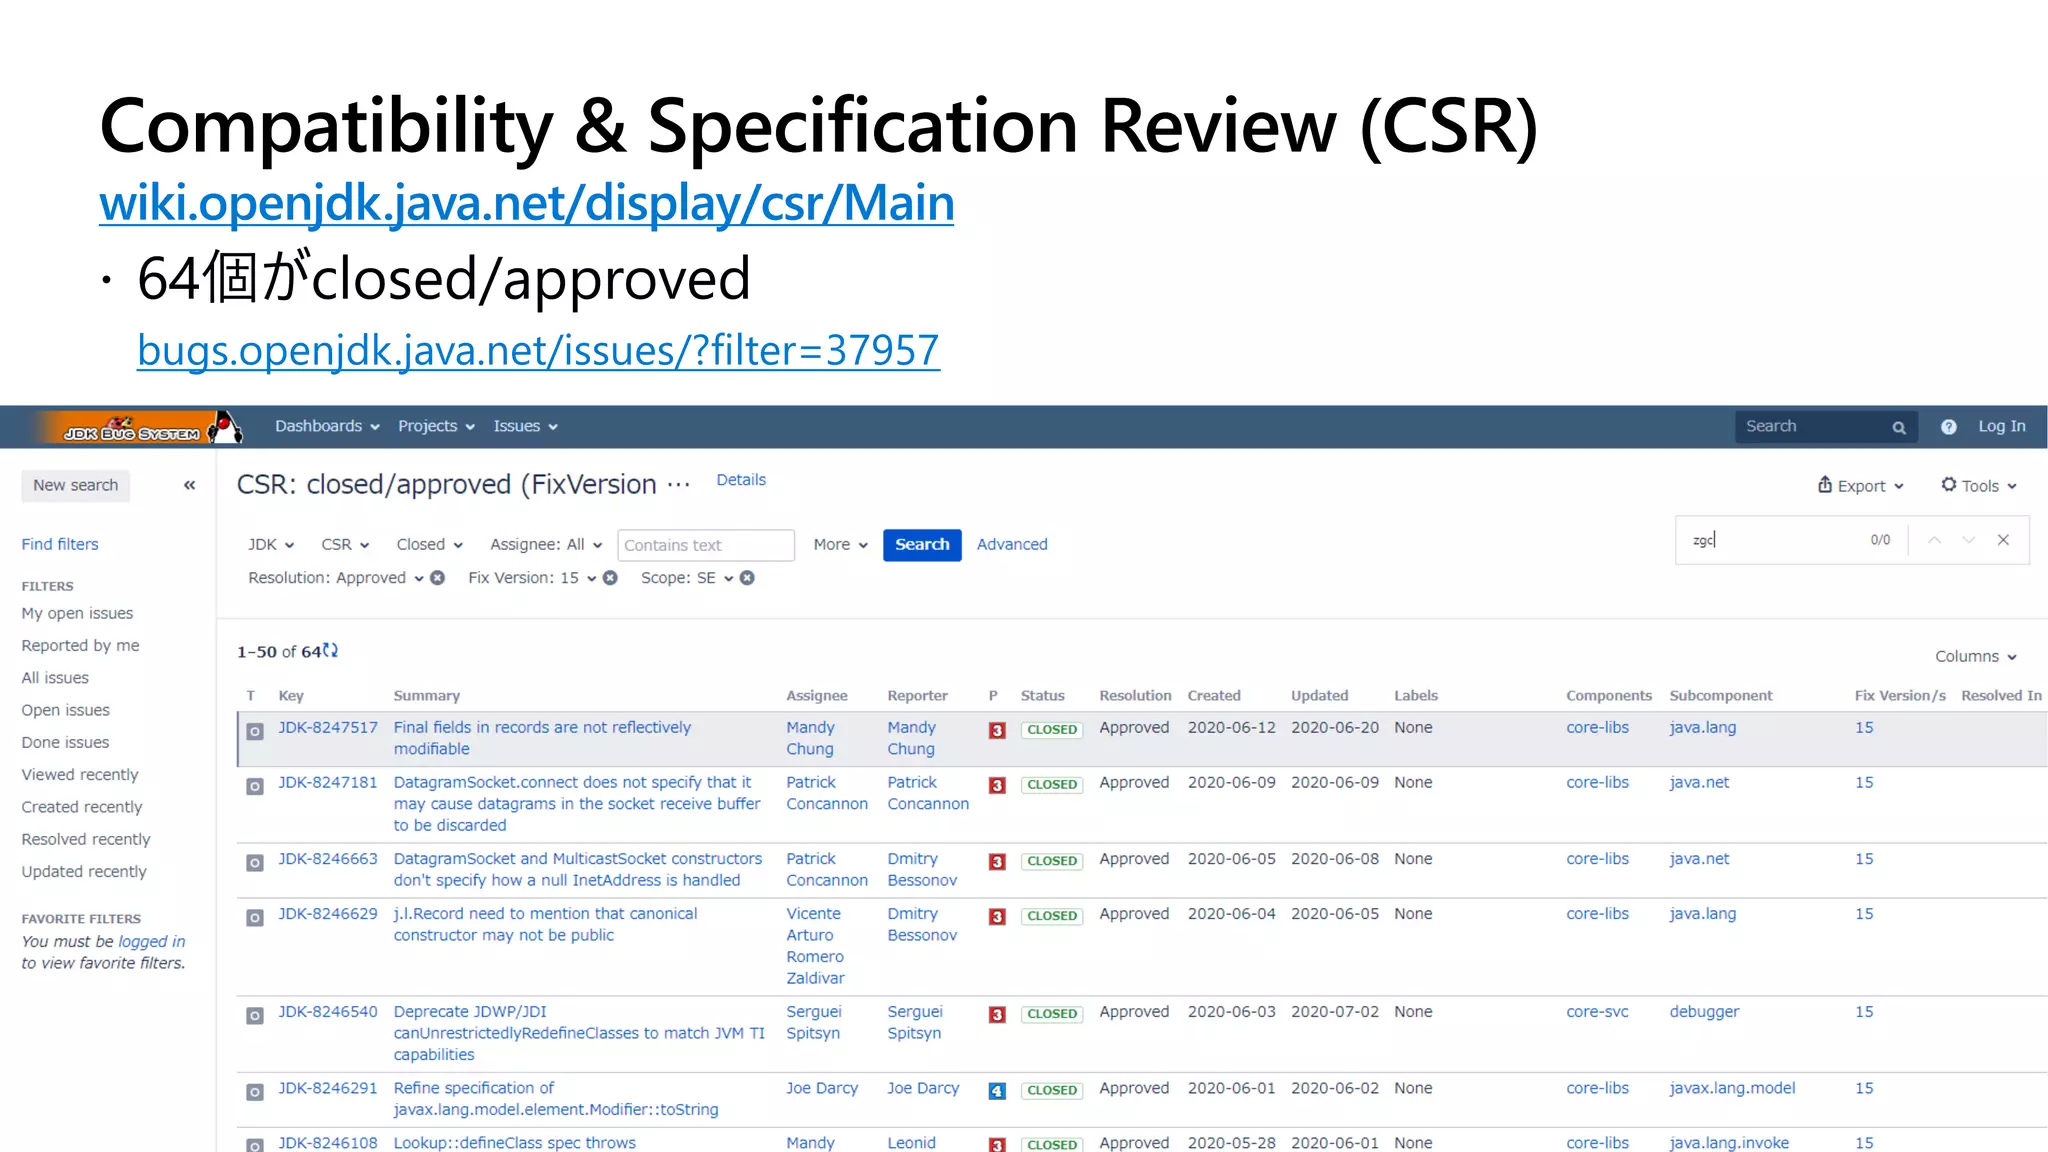The width and height of the screenshot is (2048, 1152).
Task: Open assignee Patrick Concannon for JDK-8247181
Action: click(827, 793)
